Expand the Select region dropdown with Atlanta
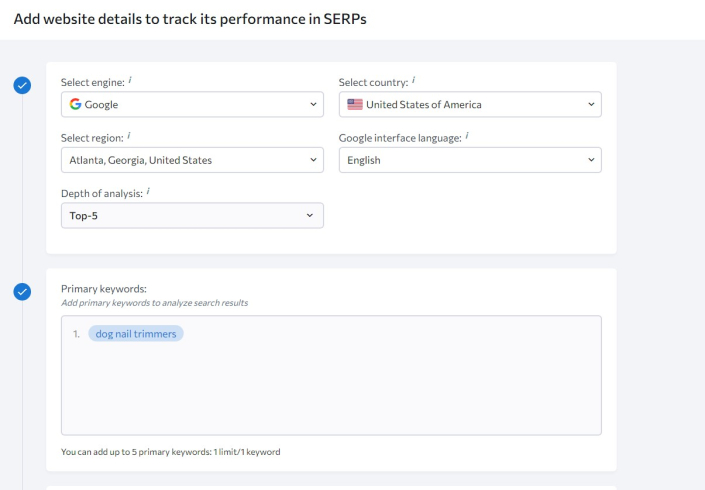Screen dimensions: 705x490 [x=192, y=160]
